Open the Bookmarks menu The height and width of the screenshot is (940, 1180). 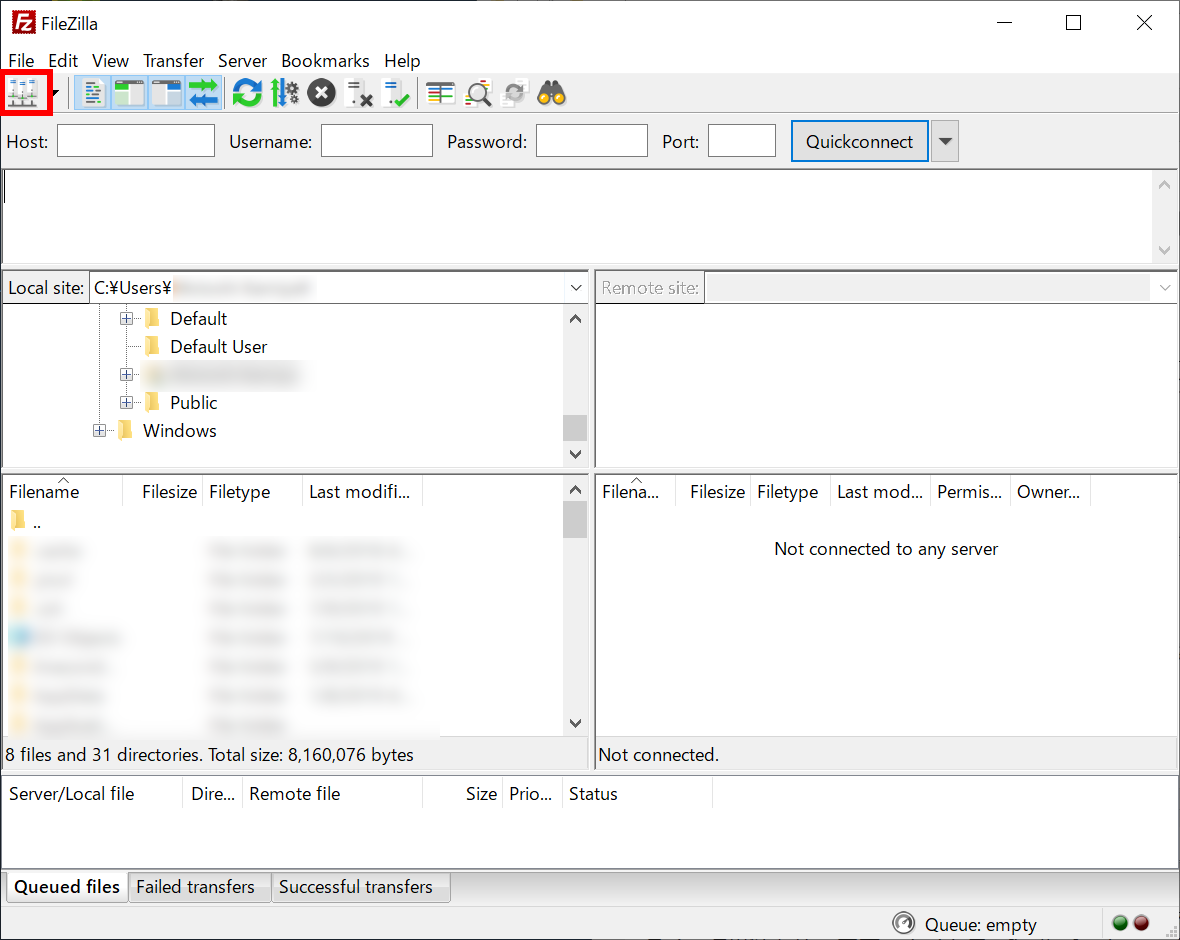[x=325, y=60]
